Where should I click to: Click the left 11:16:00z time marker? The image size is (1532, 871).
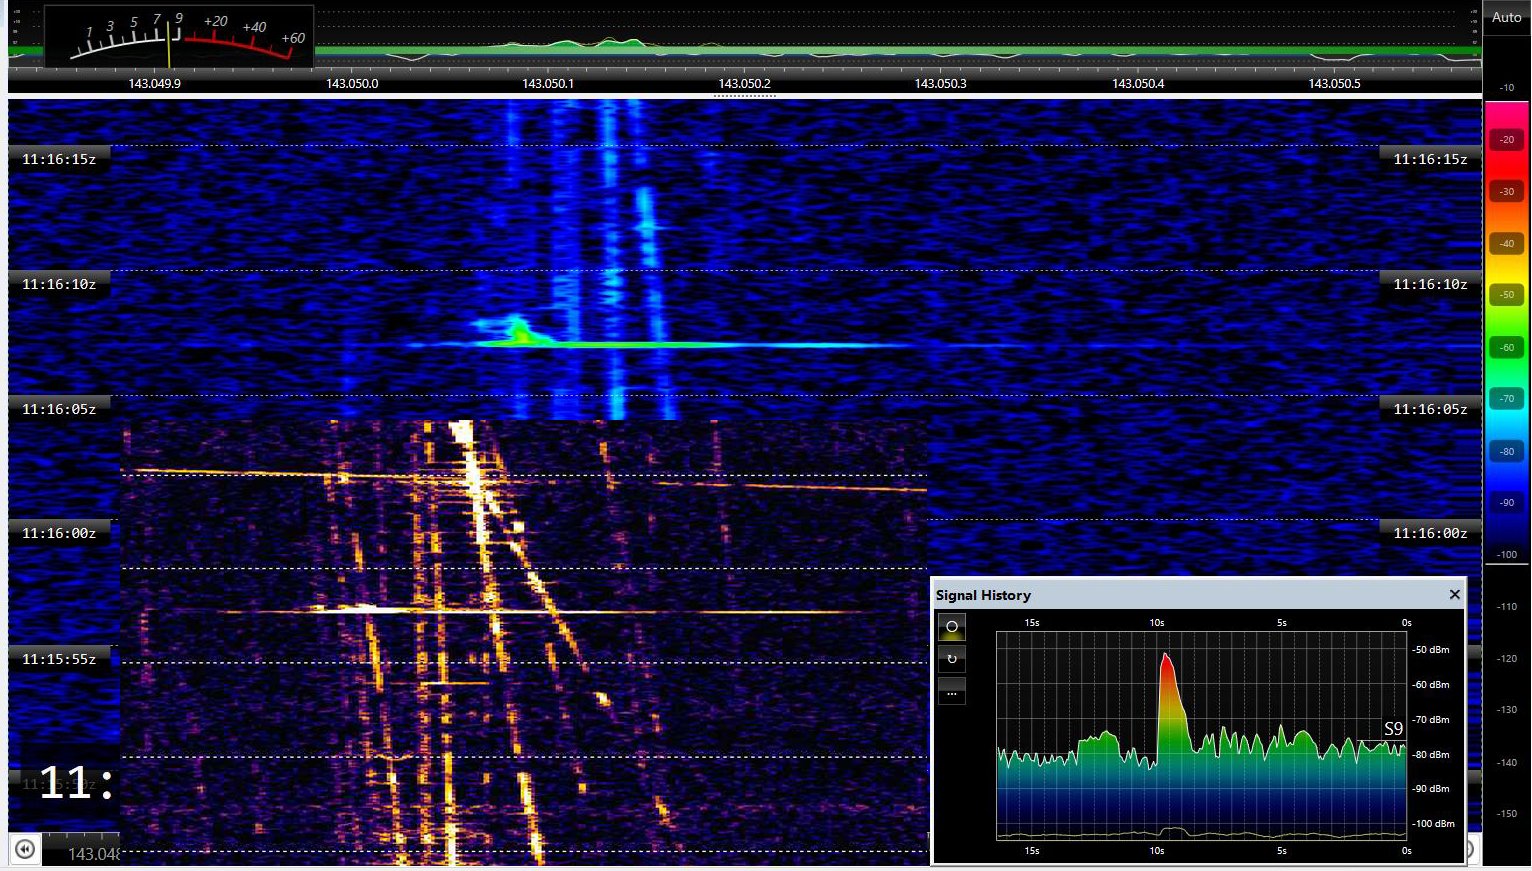(59, 533)
